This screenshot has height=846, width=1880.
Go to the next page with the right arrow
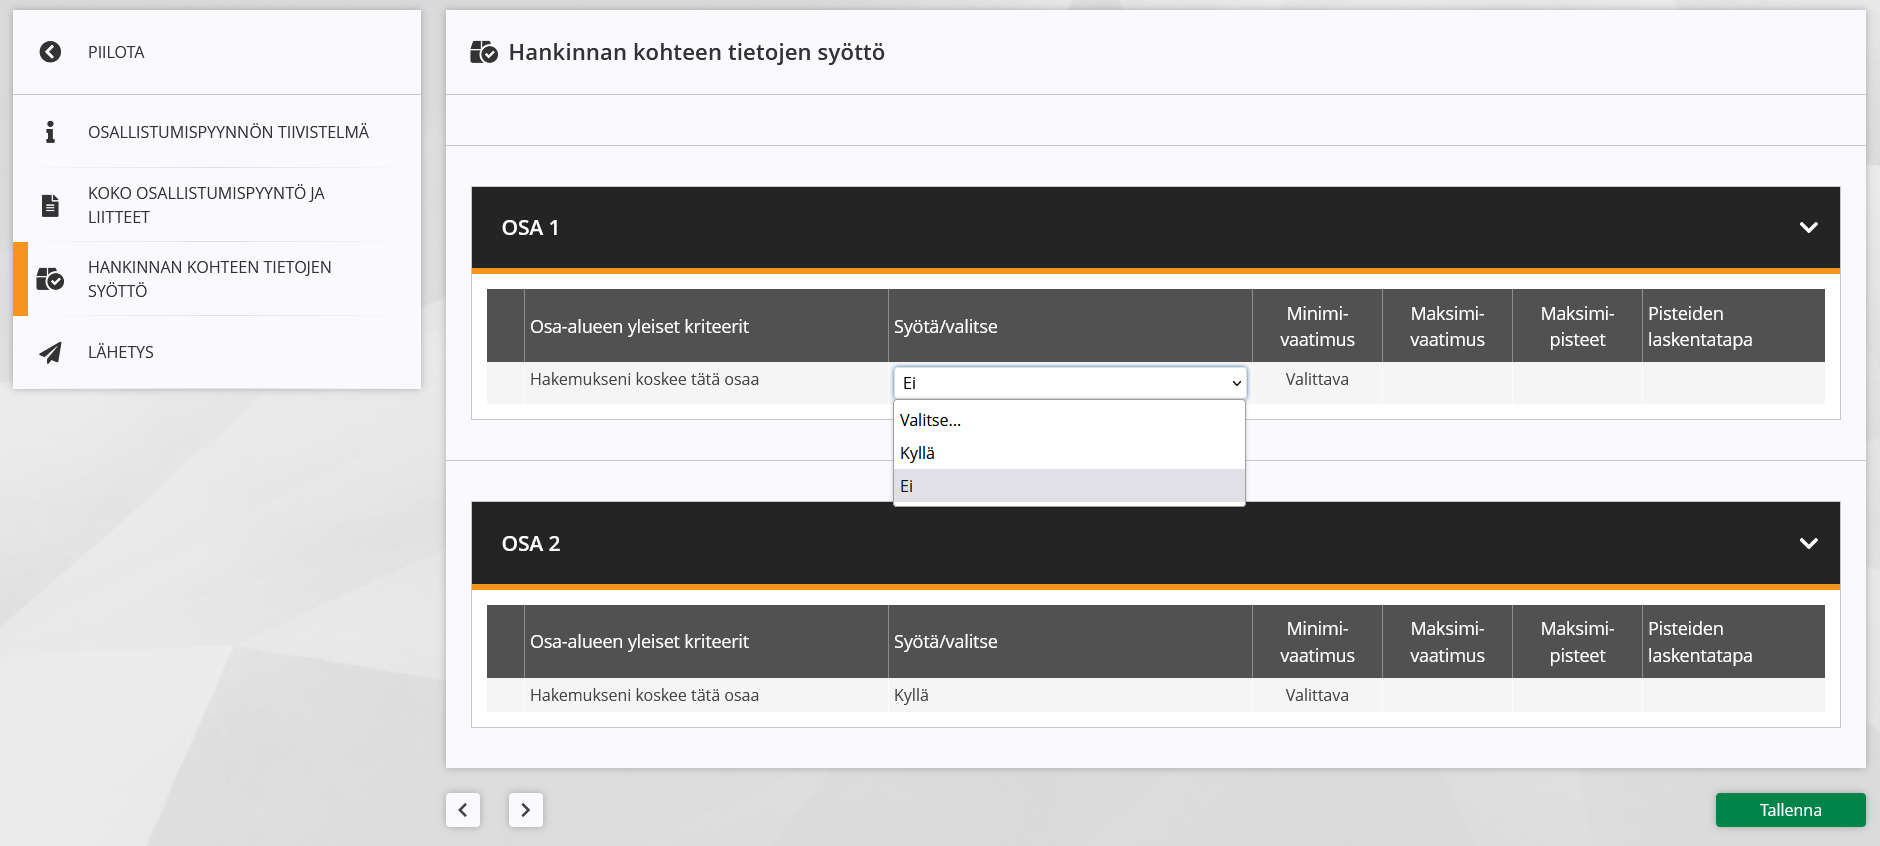tap(526, 810)
